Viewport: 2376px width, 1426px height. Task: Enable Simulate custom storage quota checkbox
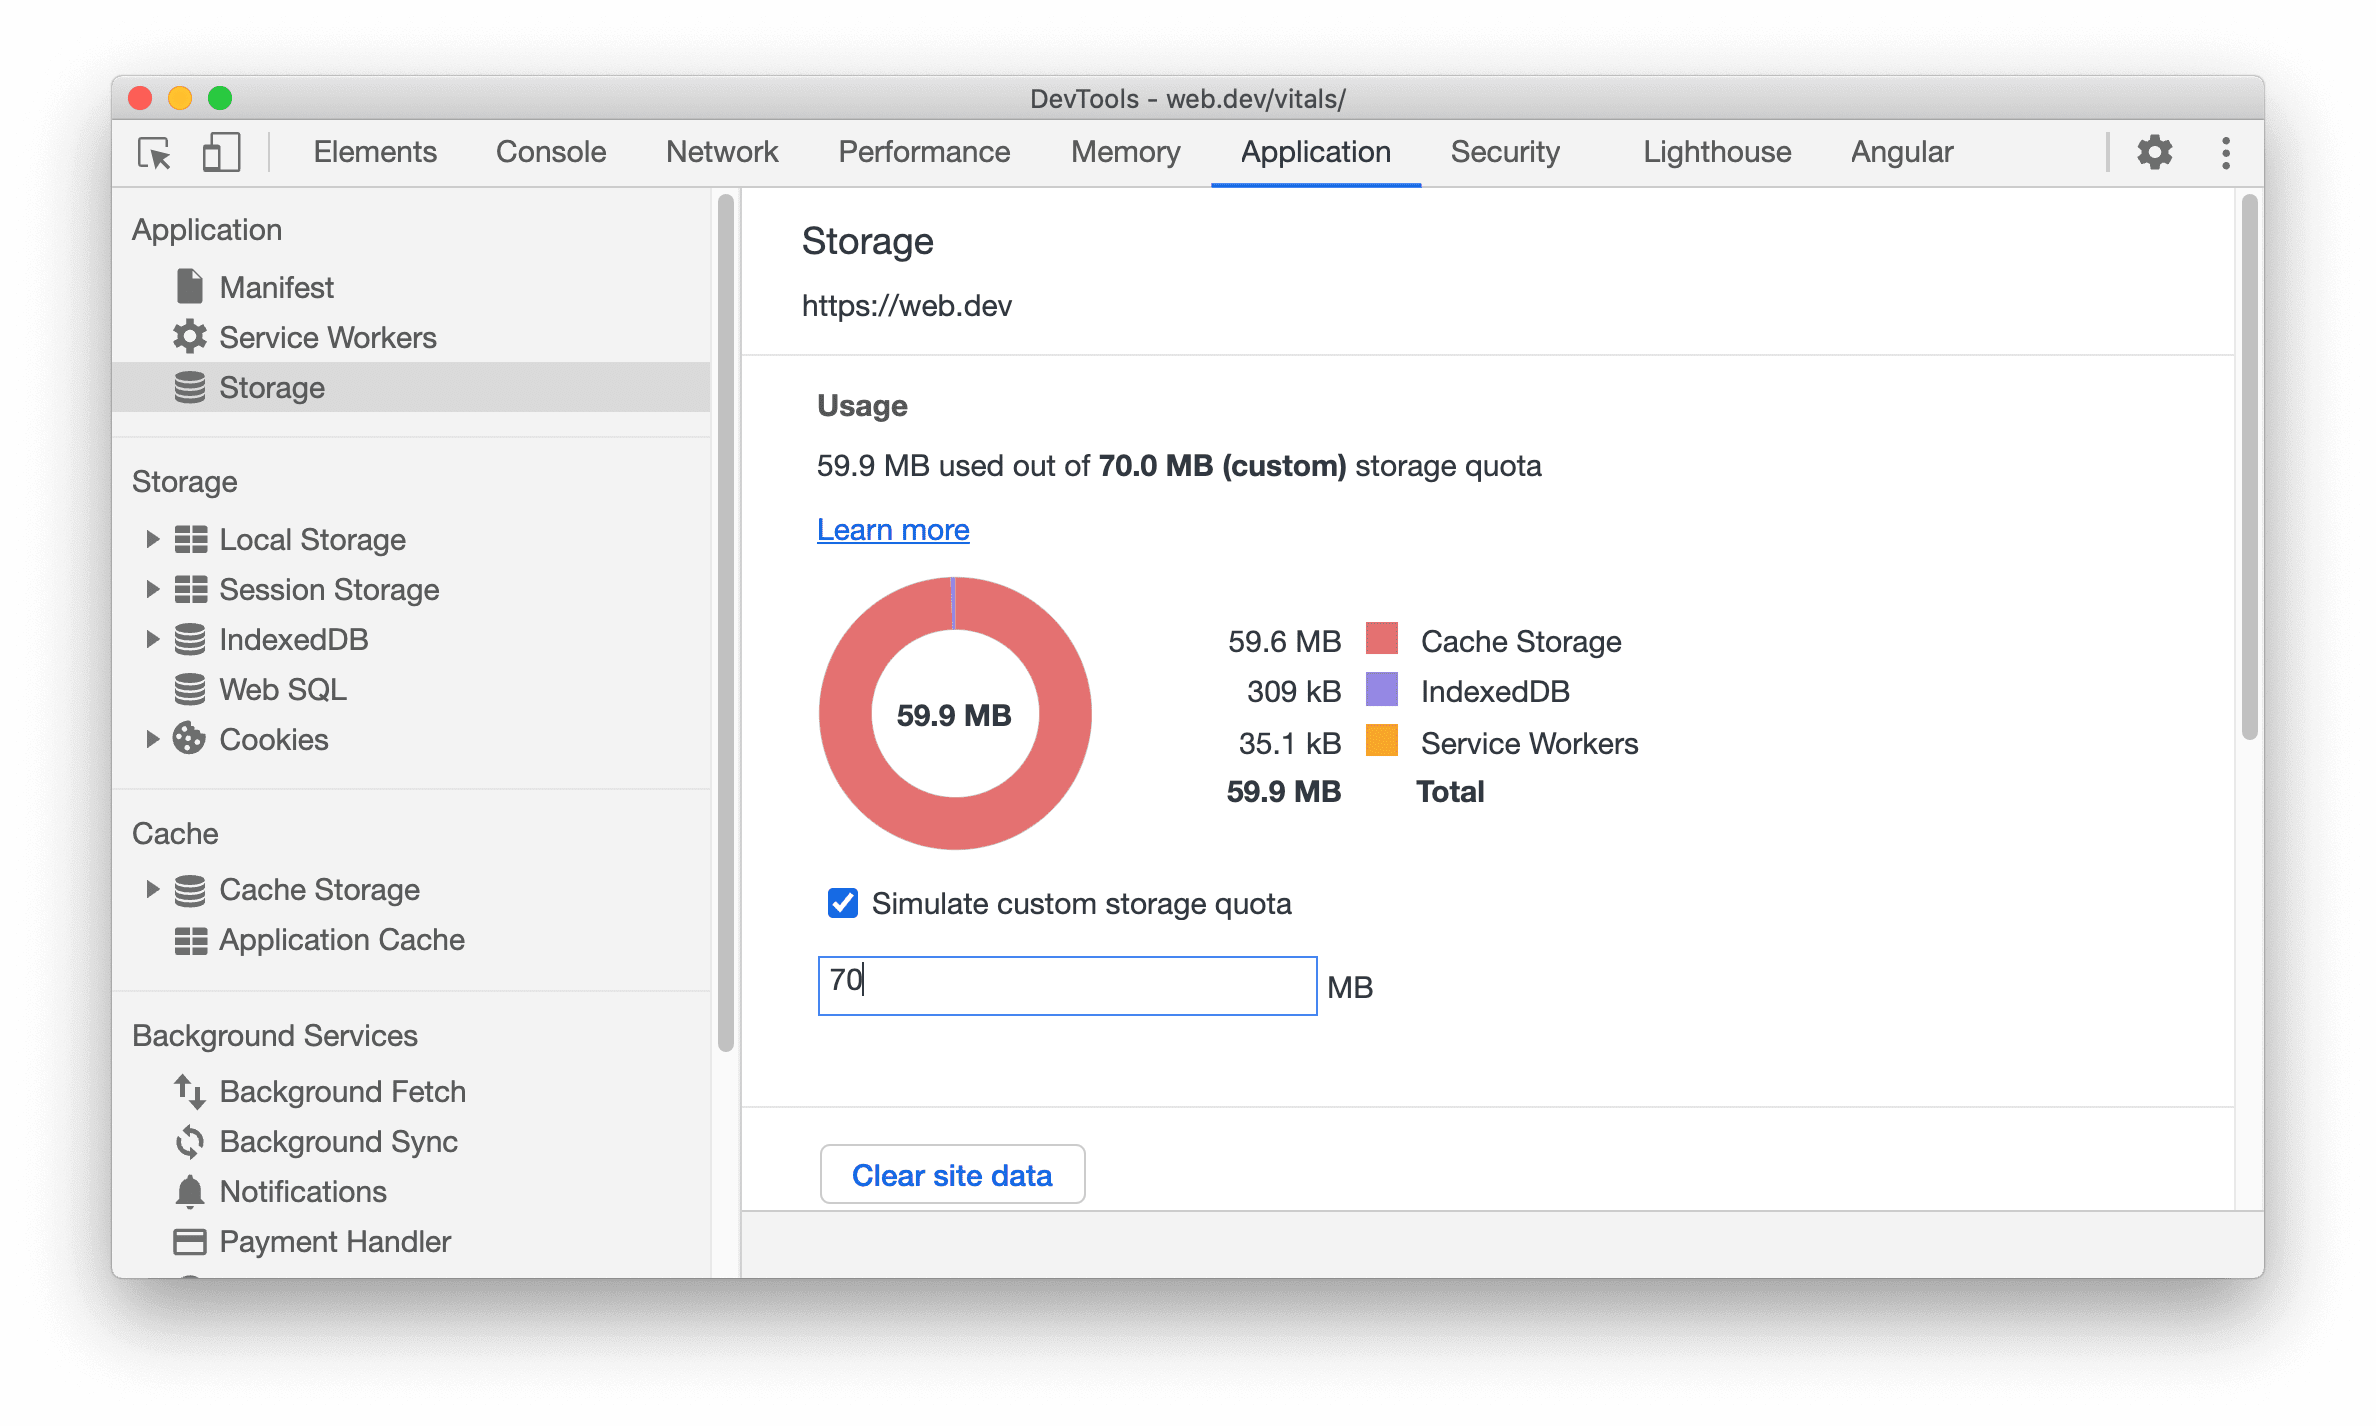click(x=837, y=901)
